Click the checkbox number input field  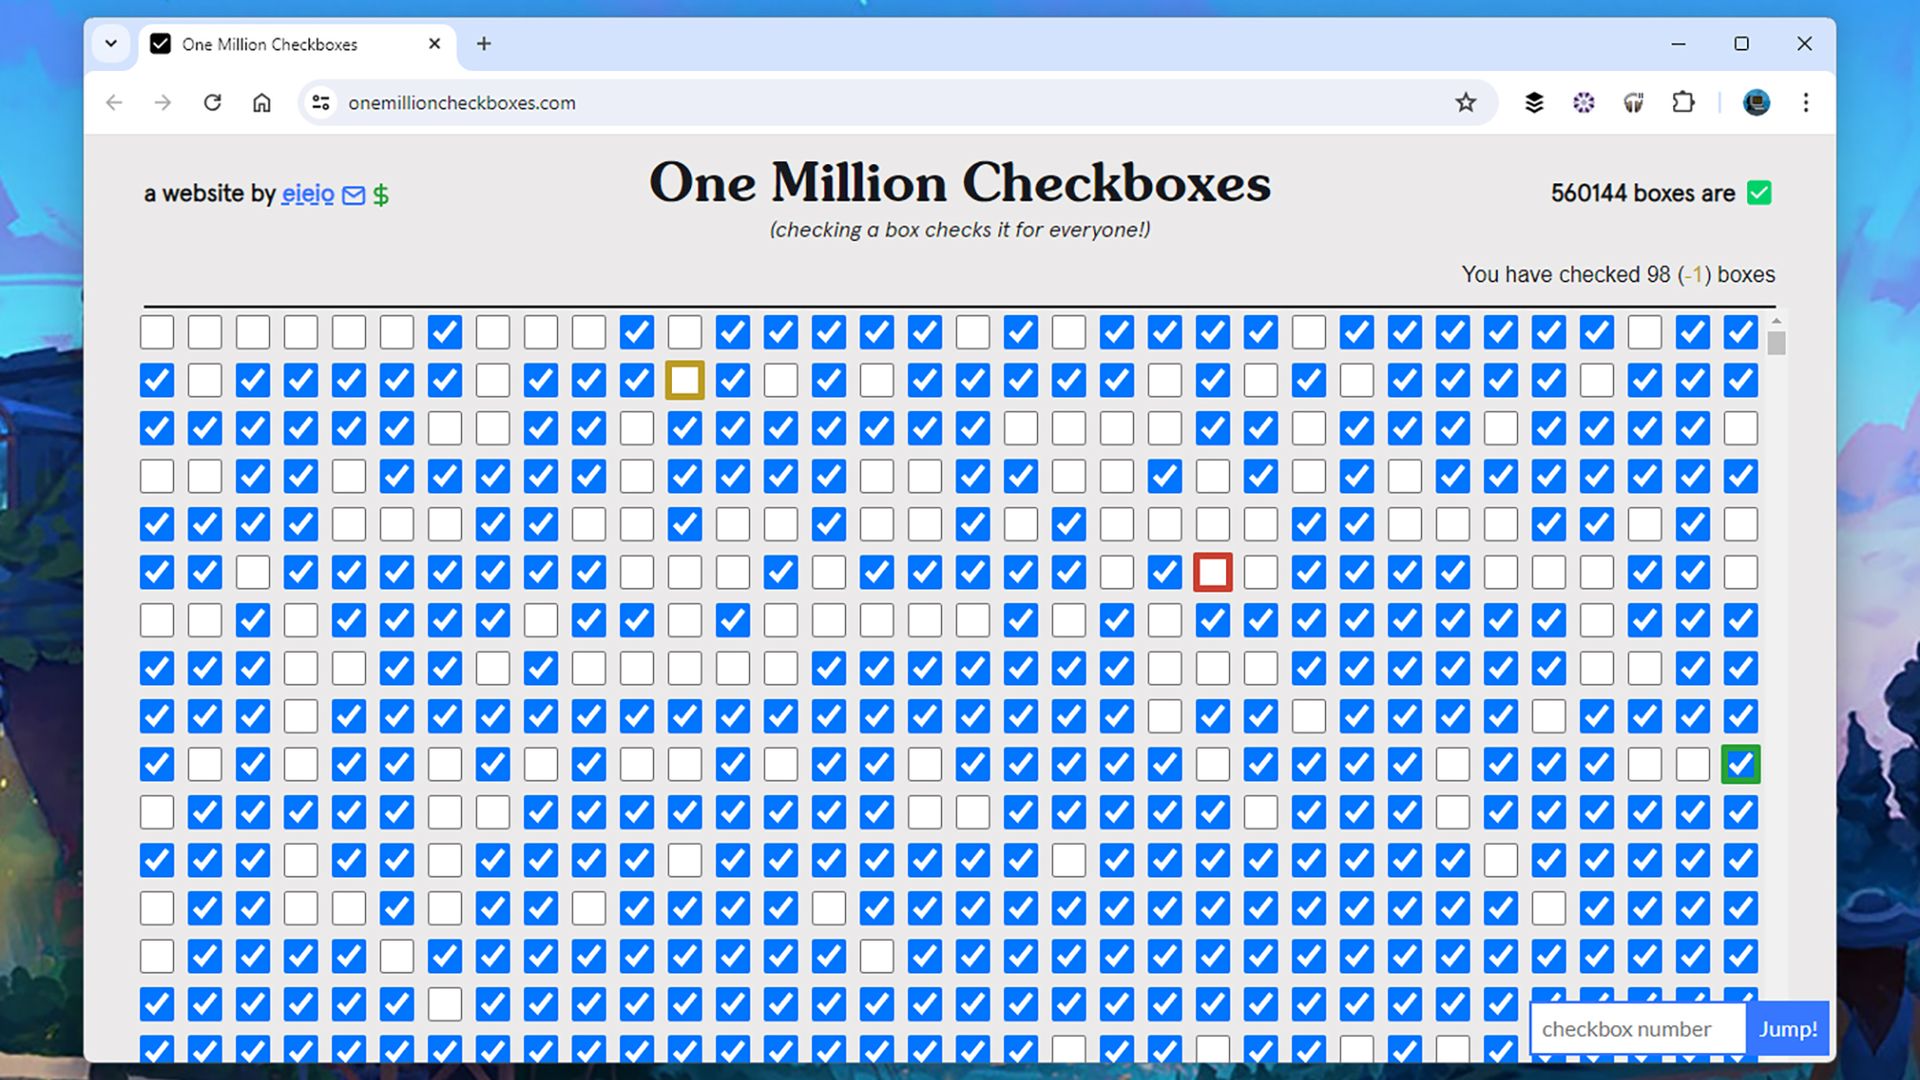coord(1637,1029)
